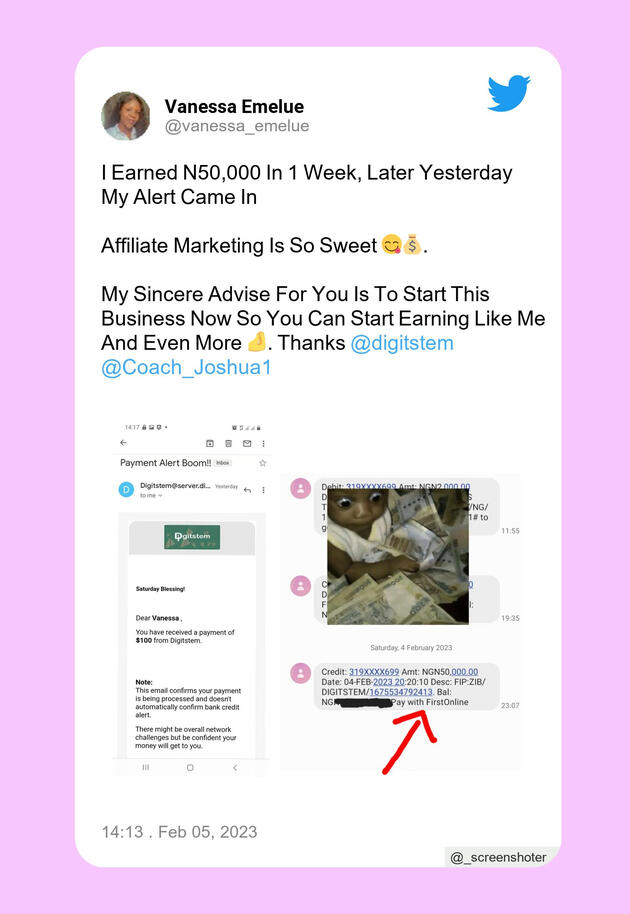Click account number link in Credit SMS

point(374,672)
